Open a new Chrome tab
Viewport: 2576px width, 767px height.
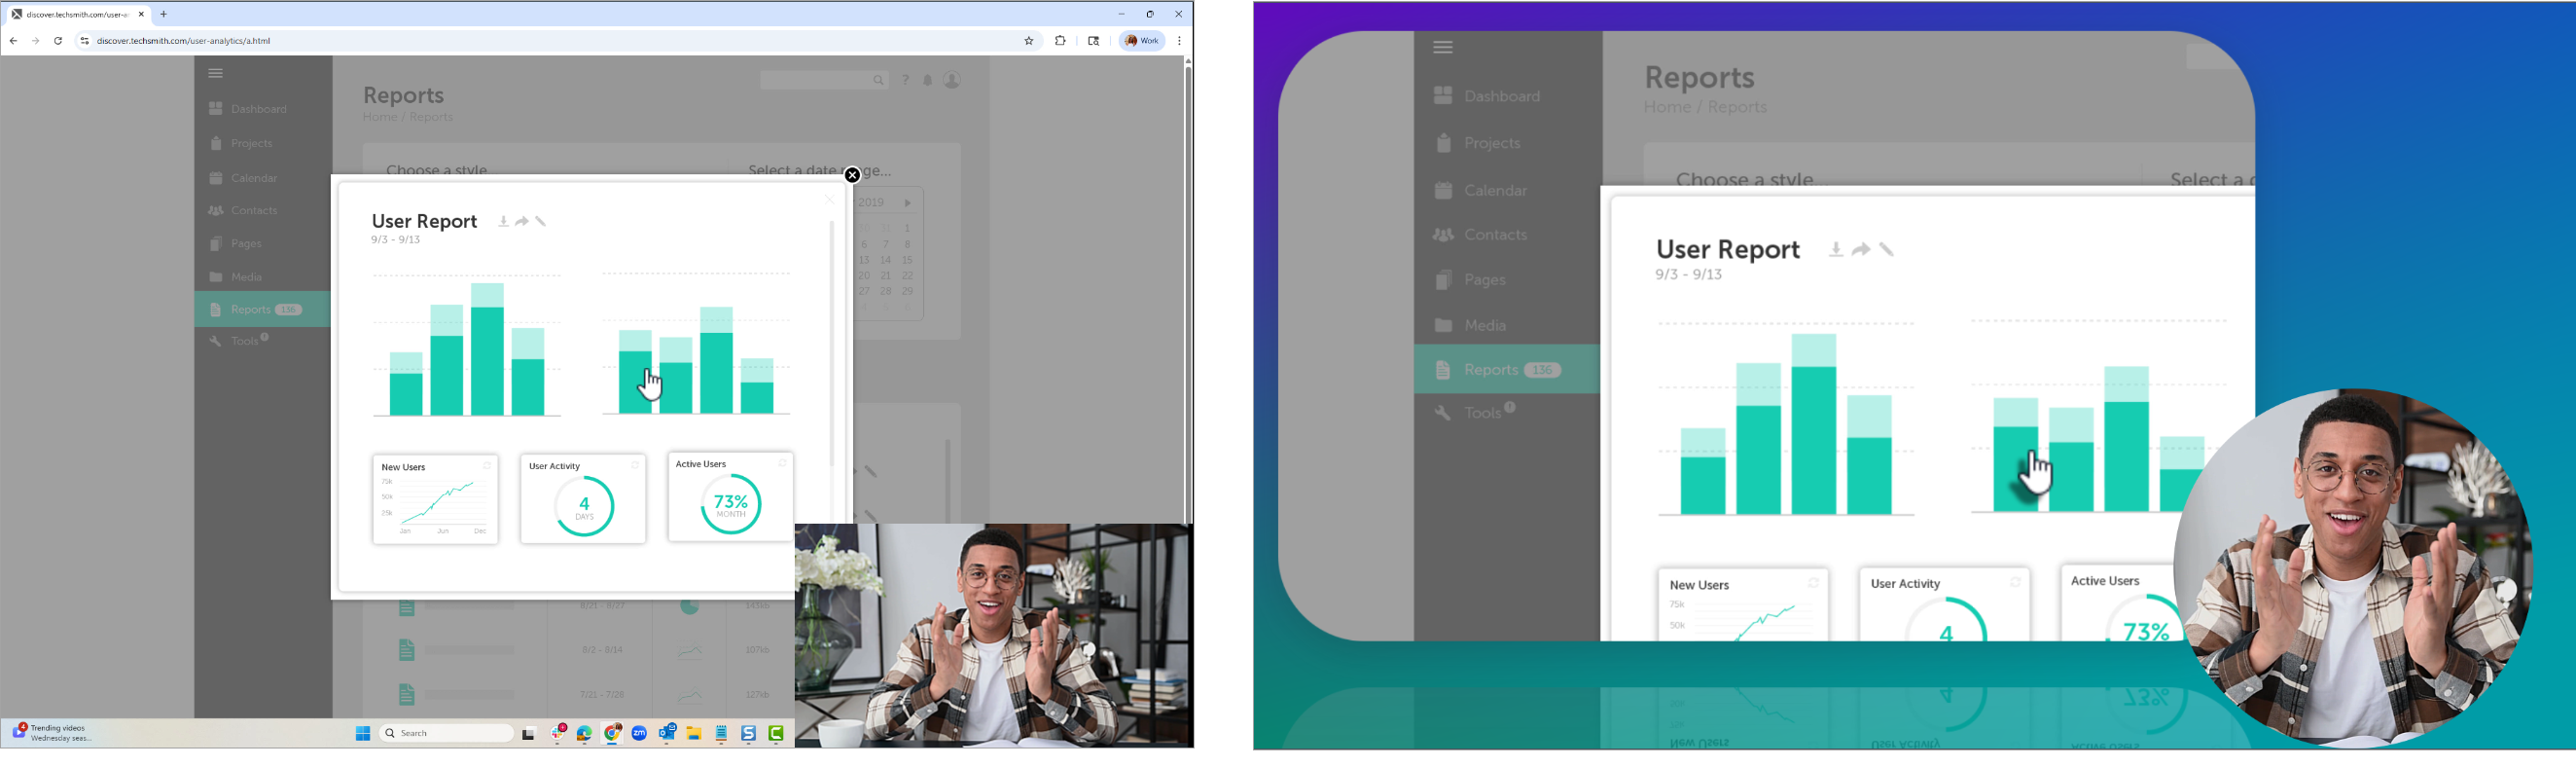click(x=164, y=14)
